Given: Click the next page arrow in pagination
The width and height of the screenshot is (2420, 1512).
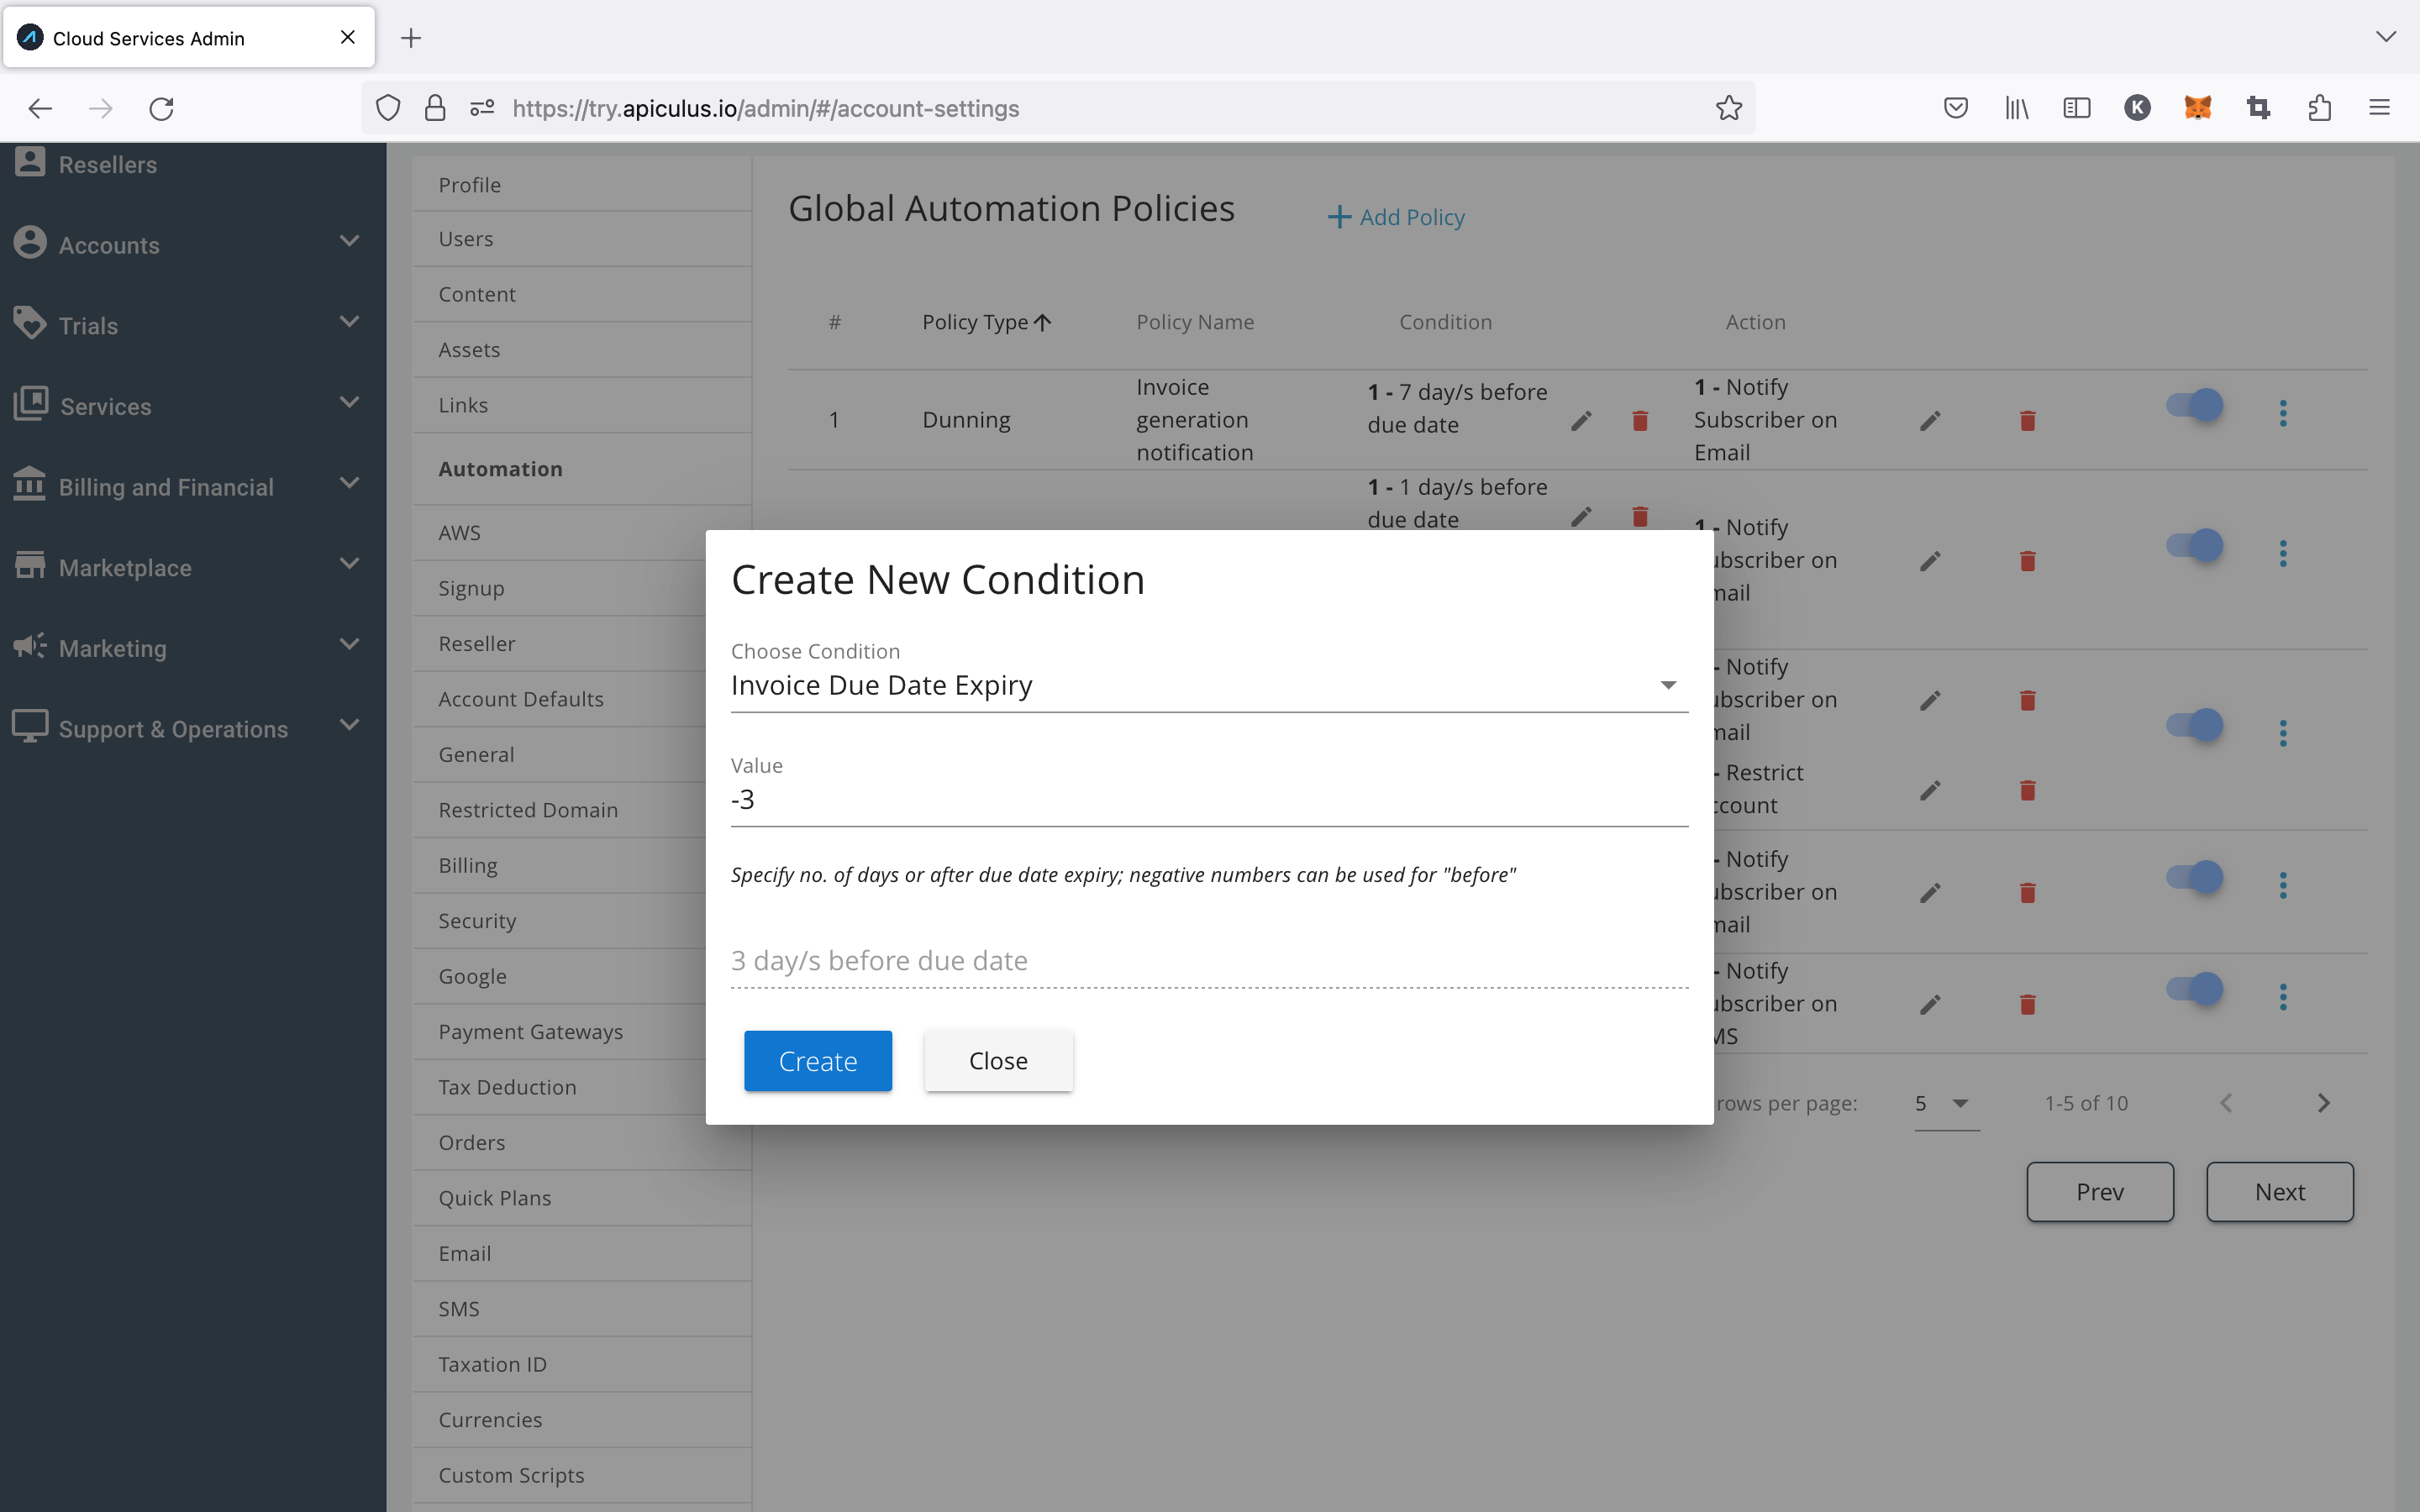Looking at the screenshot, I should pyautogui.click(x=2323, y=1103).
